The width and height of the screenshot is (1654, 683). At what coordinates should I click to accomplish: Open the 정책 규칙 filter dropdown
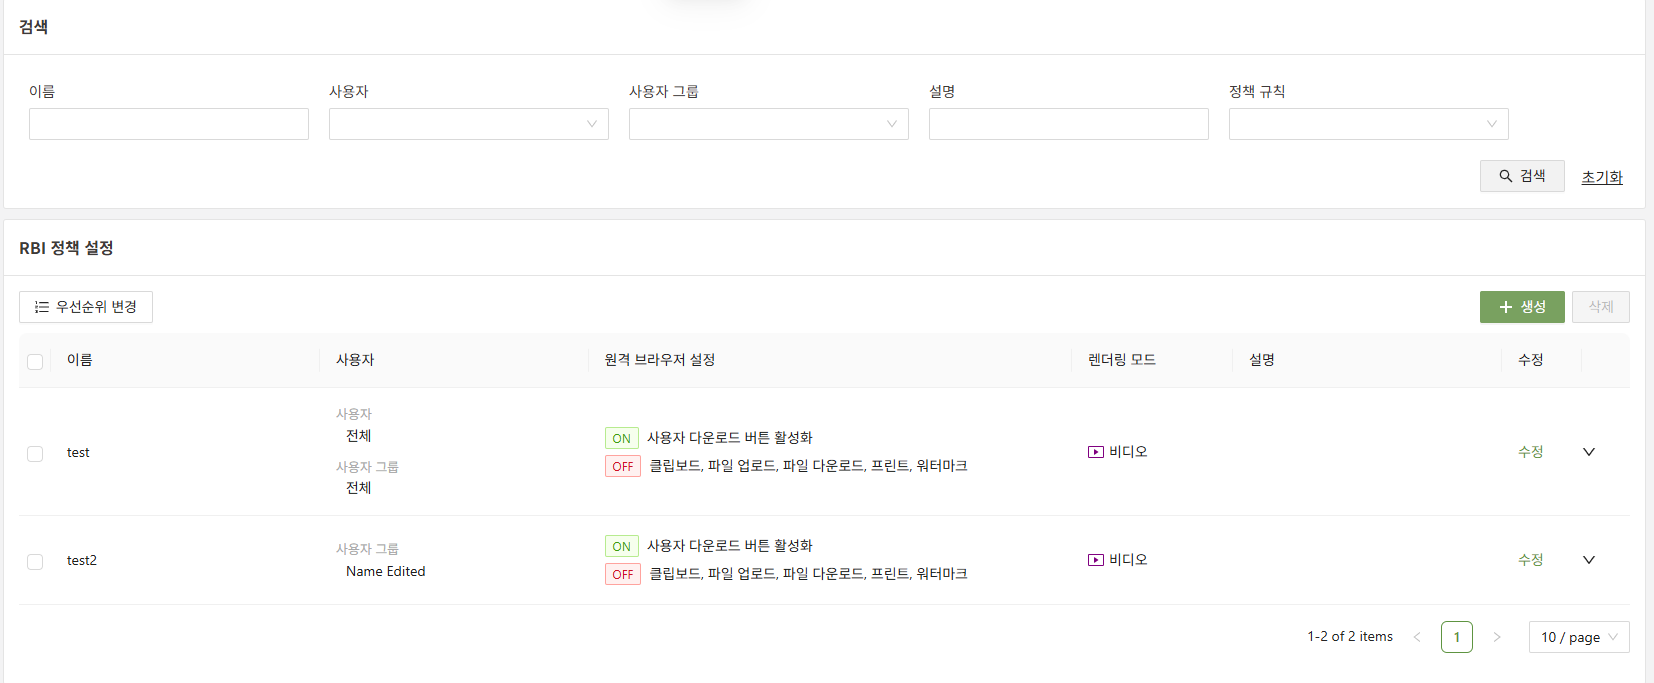point(1368,124)
